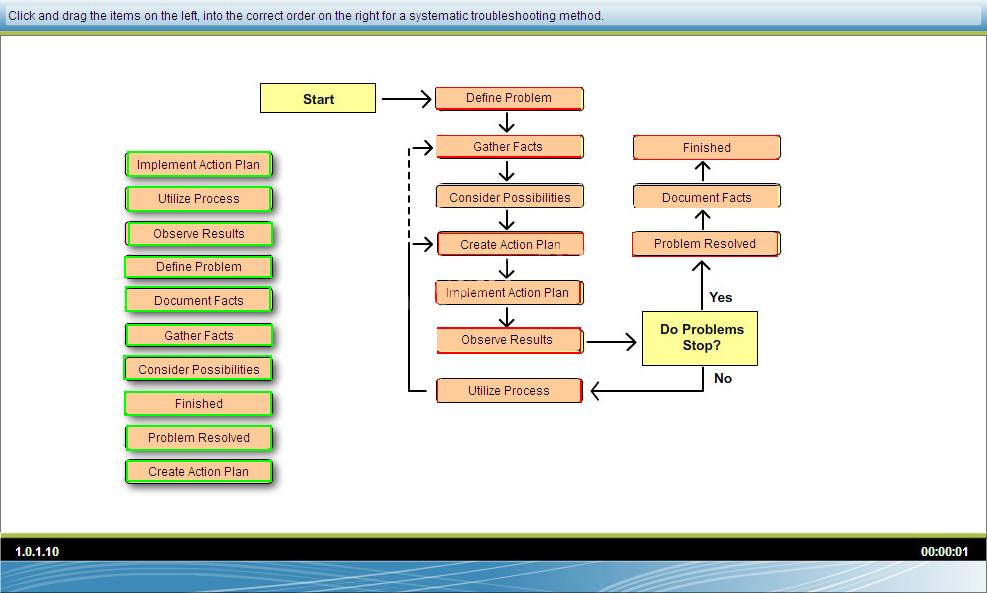The height and width of the screenshot is (593, 987).
Task: Click the Consider Possibilities flowchart box
Action: tap(509, 197)
